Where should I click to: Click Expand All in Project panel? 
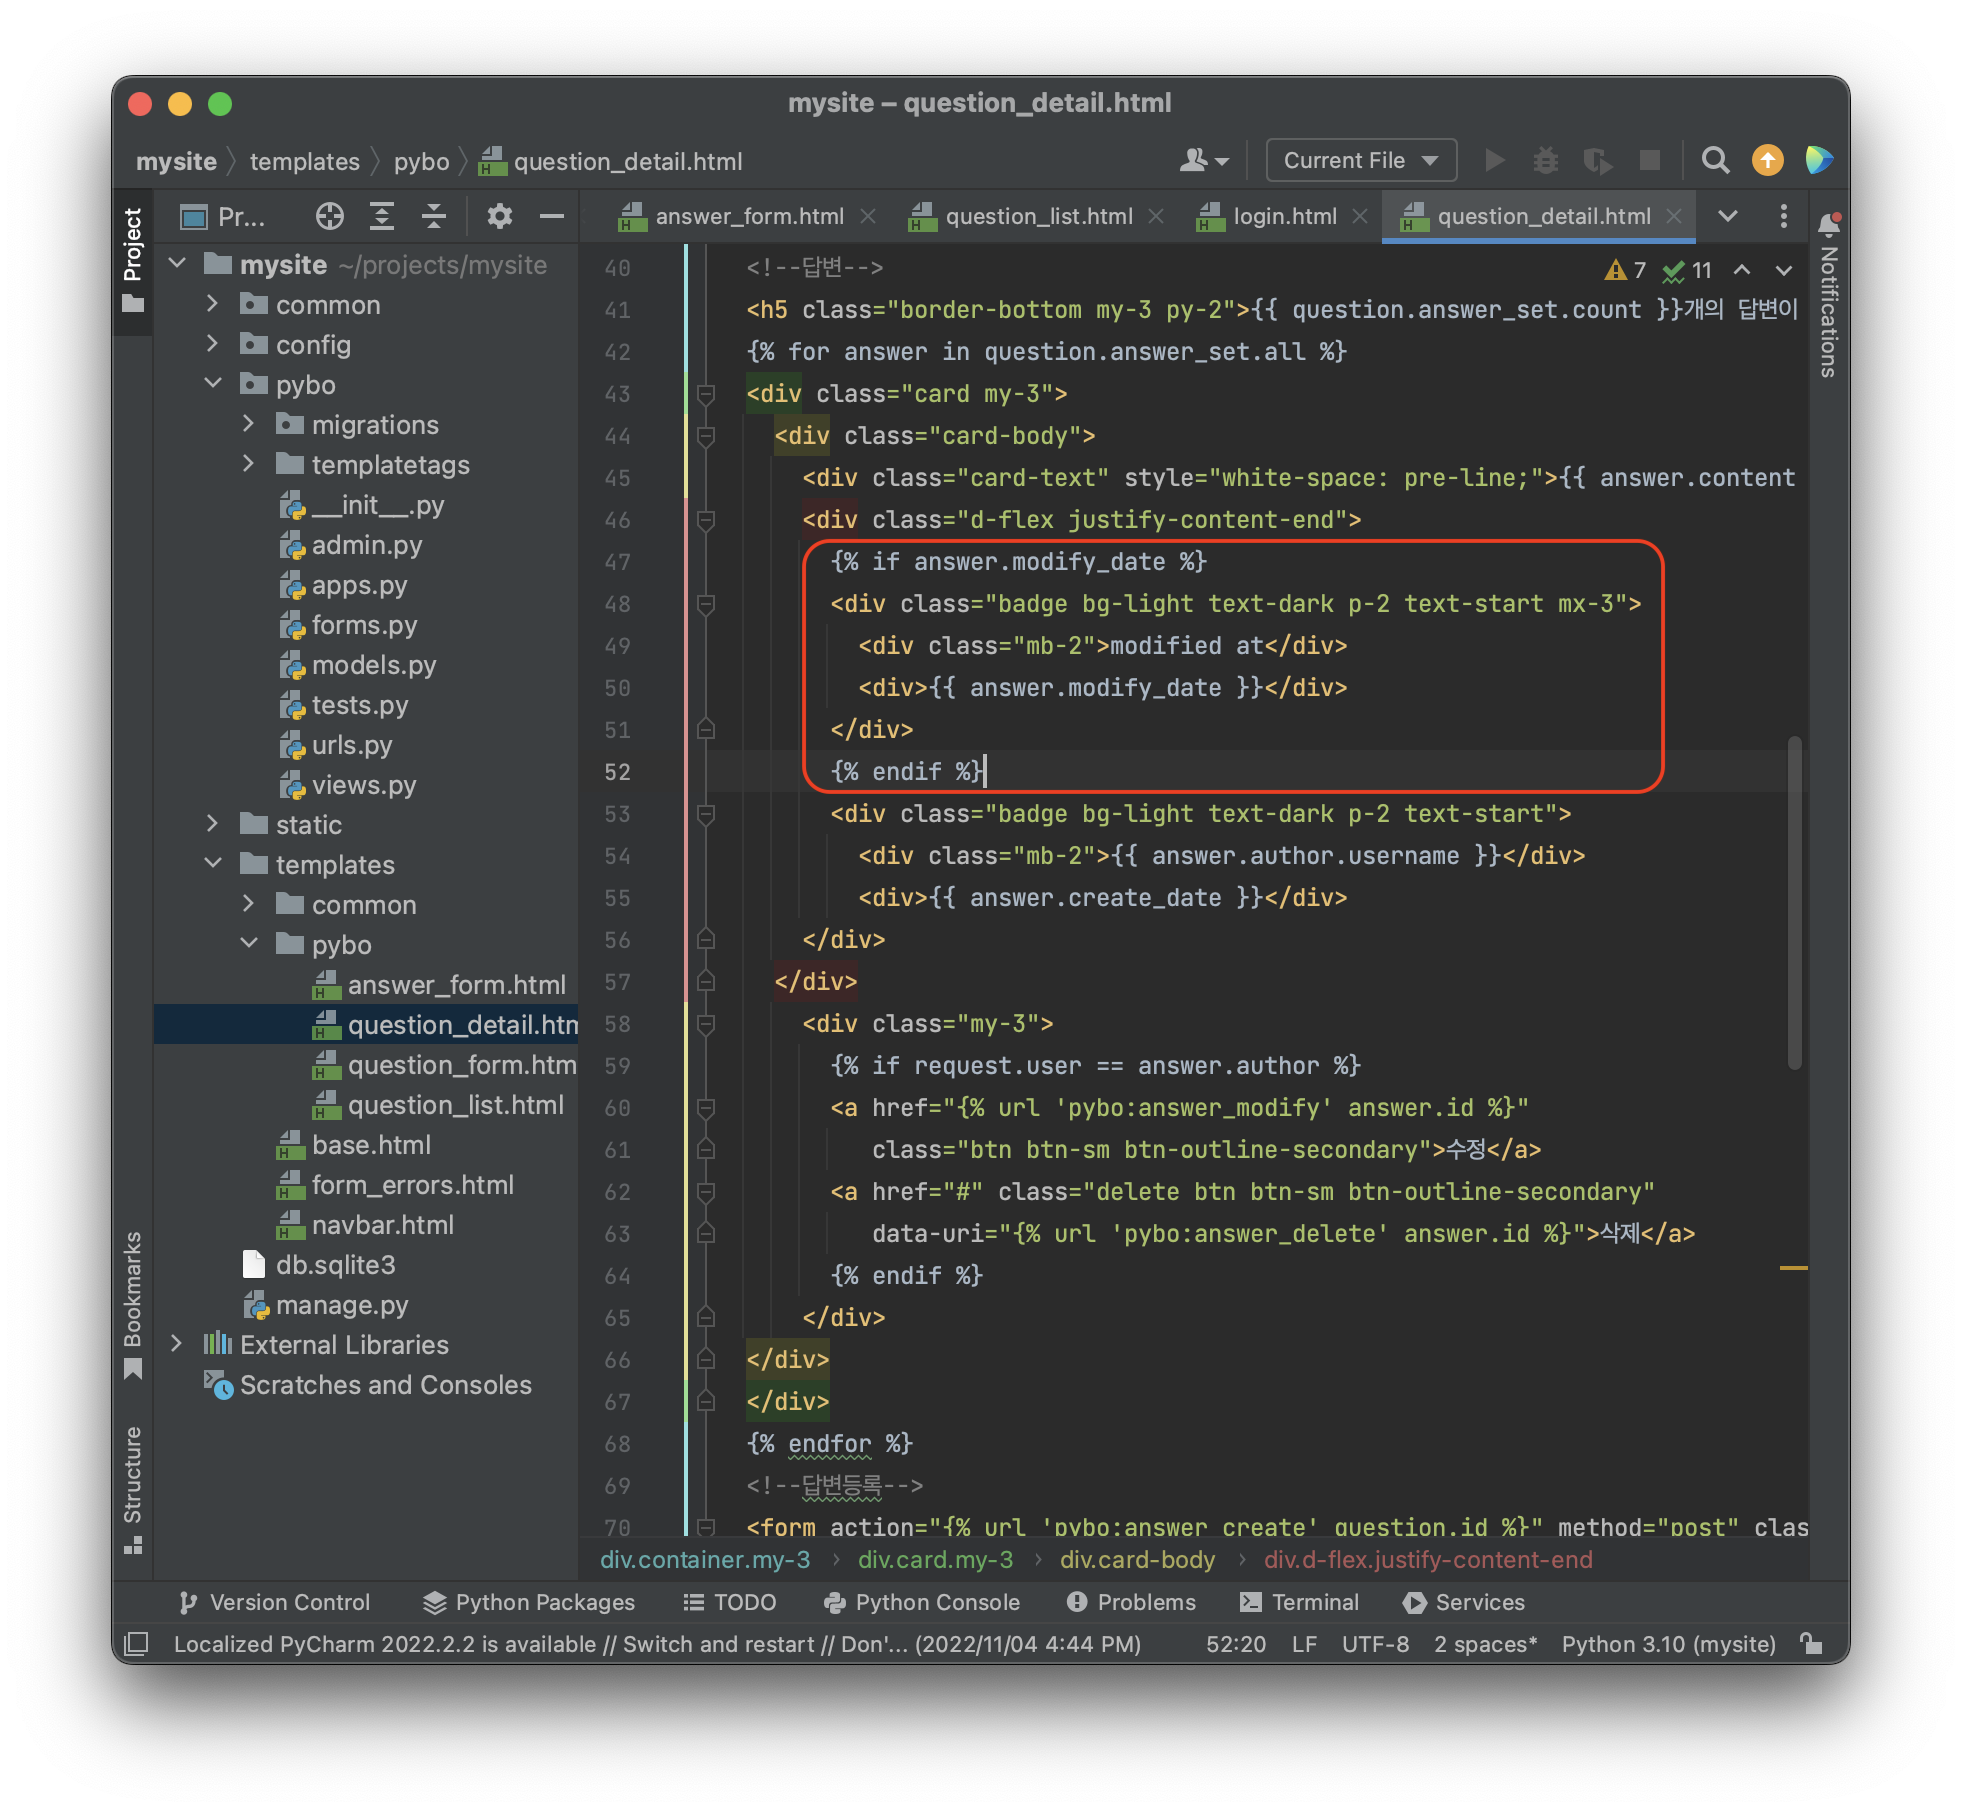tap(382, 216)
